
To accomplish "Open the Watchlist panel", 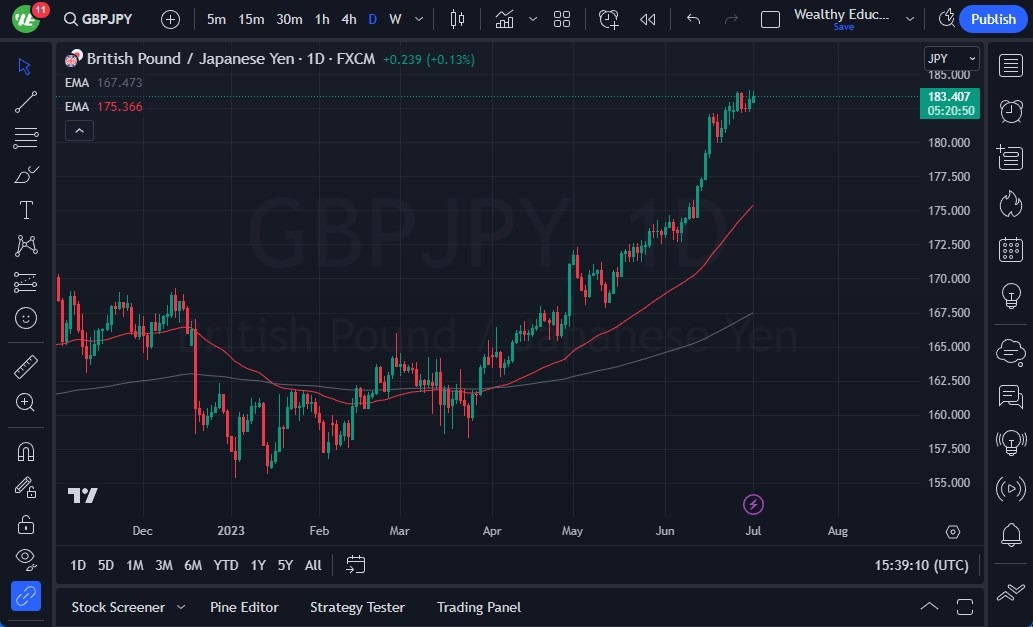I will click(1011, 66).
